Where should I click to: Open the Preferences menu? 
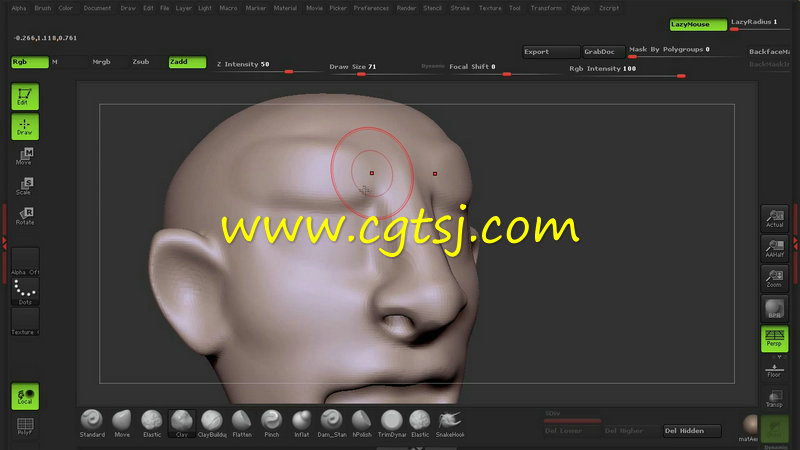coord(371,8)
